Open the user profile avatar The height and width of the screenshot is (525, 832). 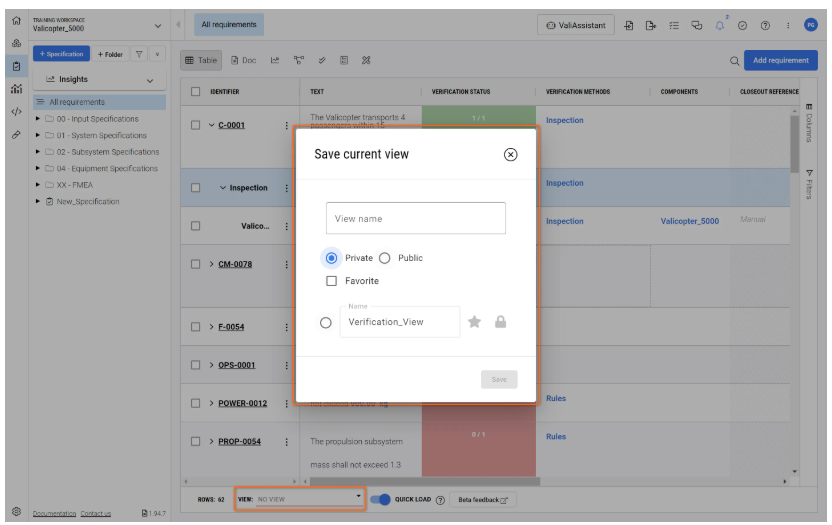[x=810, y=25]
